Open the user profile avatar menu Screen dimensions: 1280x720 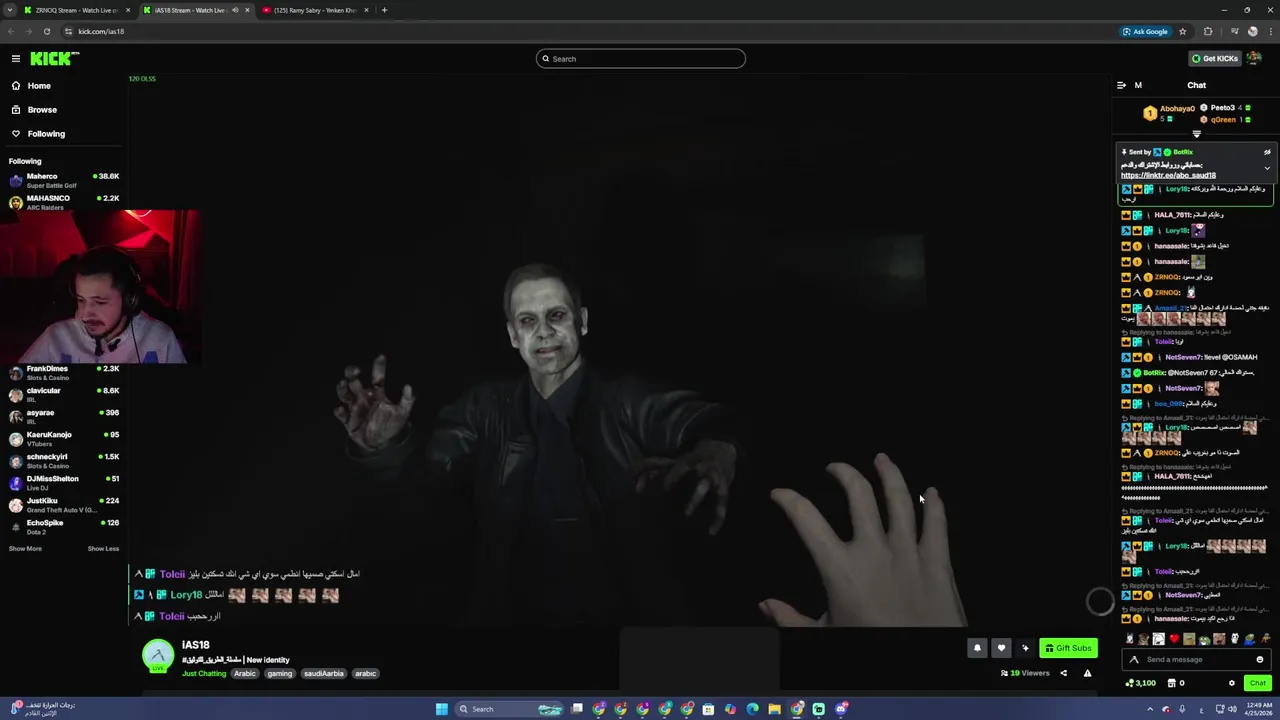(x=1254, y=58)
